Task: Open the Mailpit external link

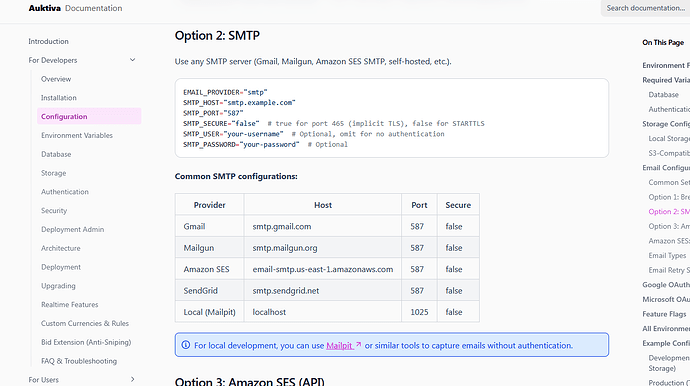Action: 344,346
